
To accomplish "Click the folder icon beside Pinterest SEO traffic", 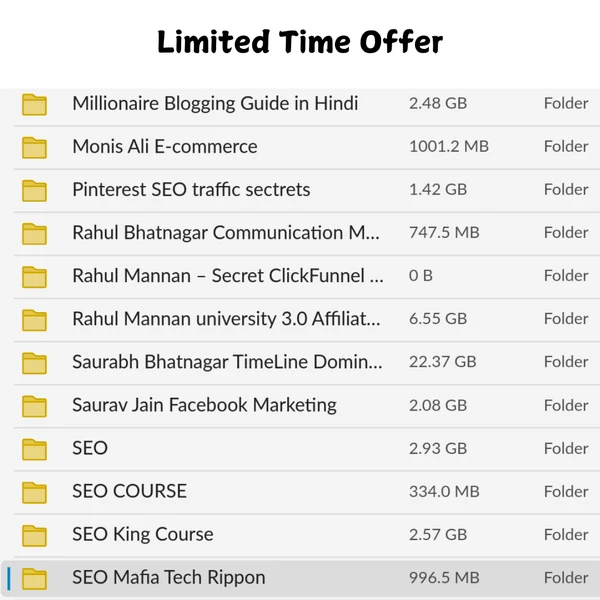I will click(x=35, y=190).
